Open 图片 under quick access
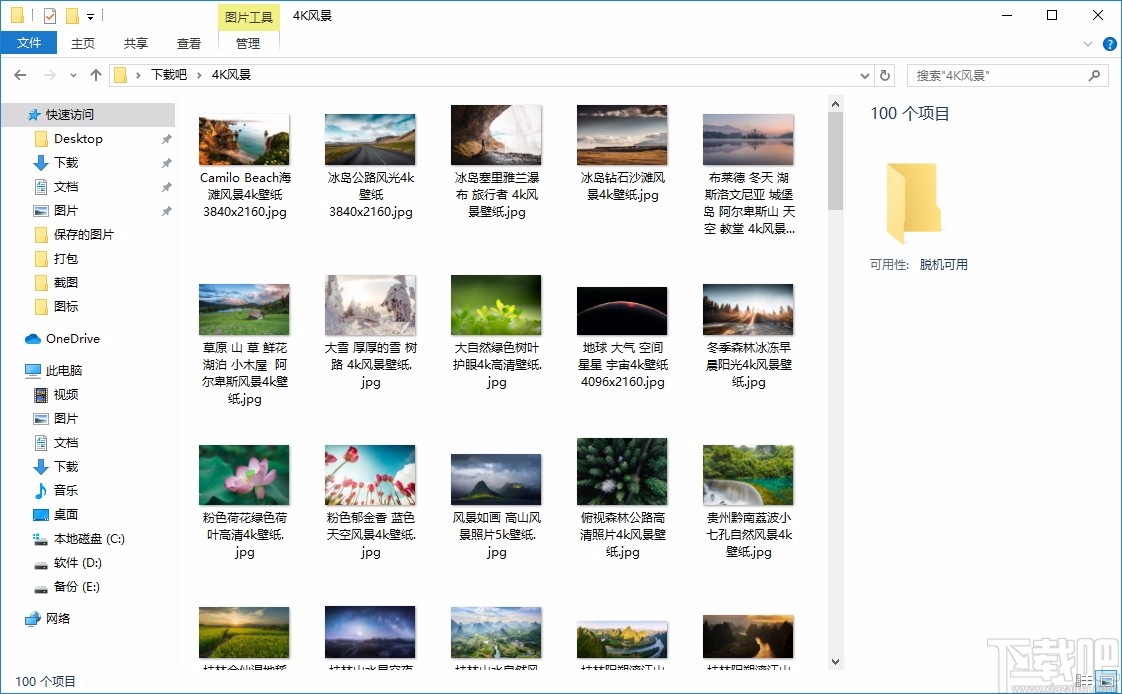Viewport: 1122px width, 694px height. tap(66, 210)
